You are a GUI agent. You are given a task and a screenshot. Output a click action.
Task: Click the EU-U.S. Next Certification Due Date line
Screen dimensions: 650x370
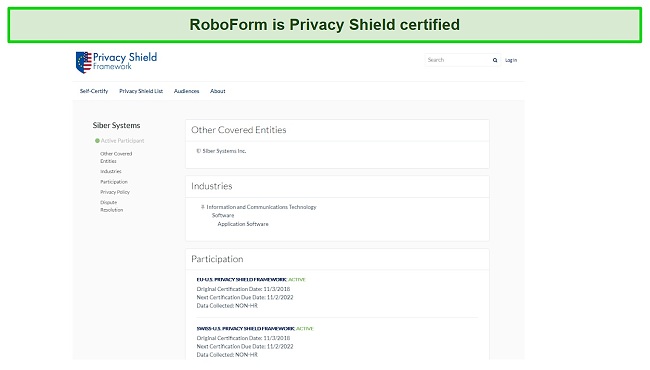coord(245,297)
